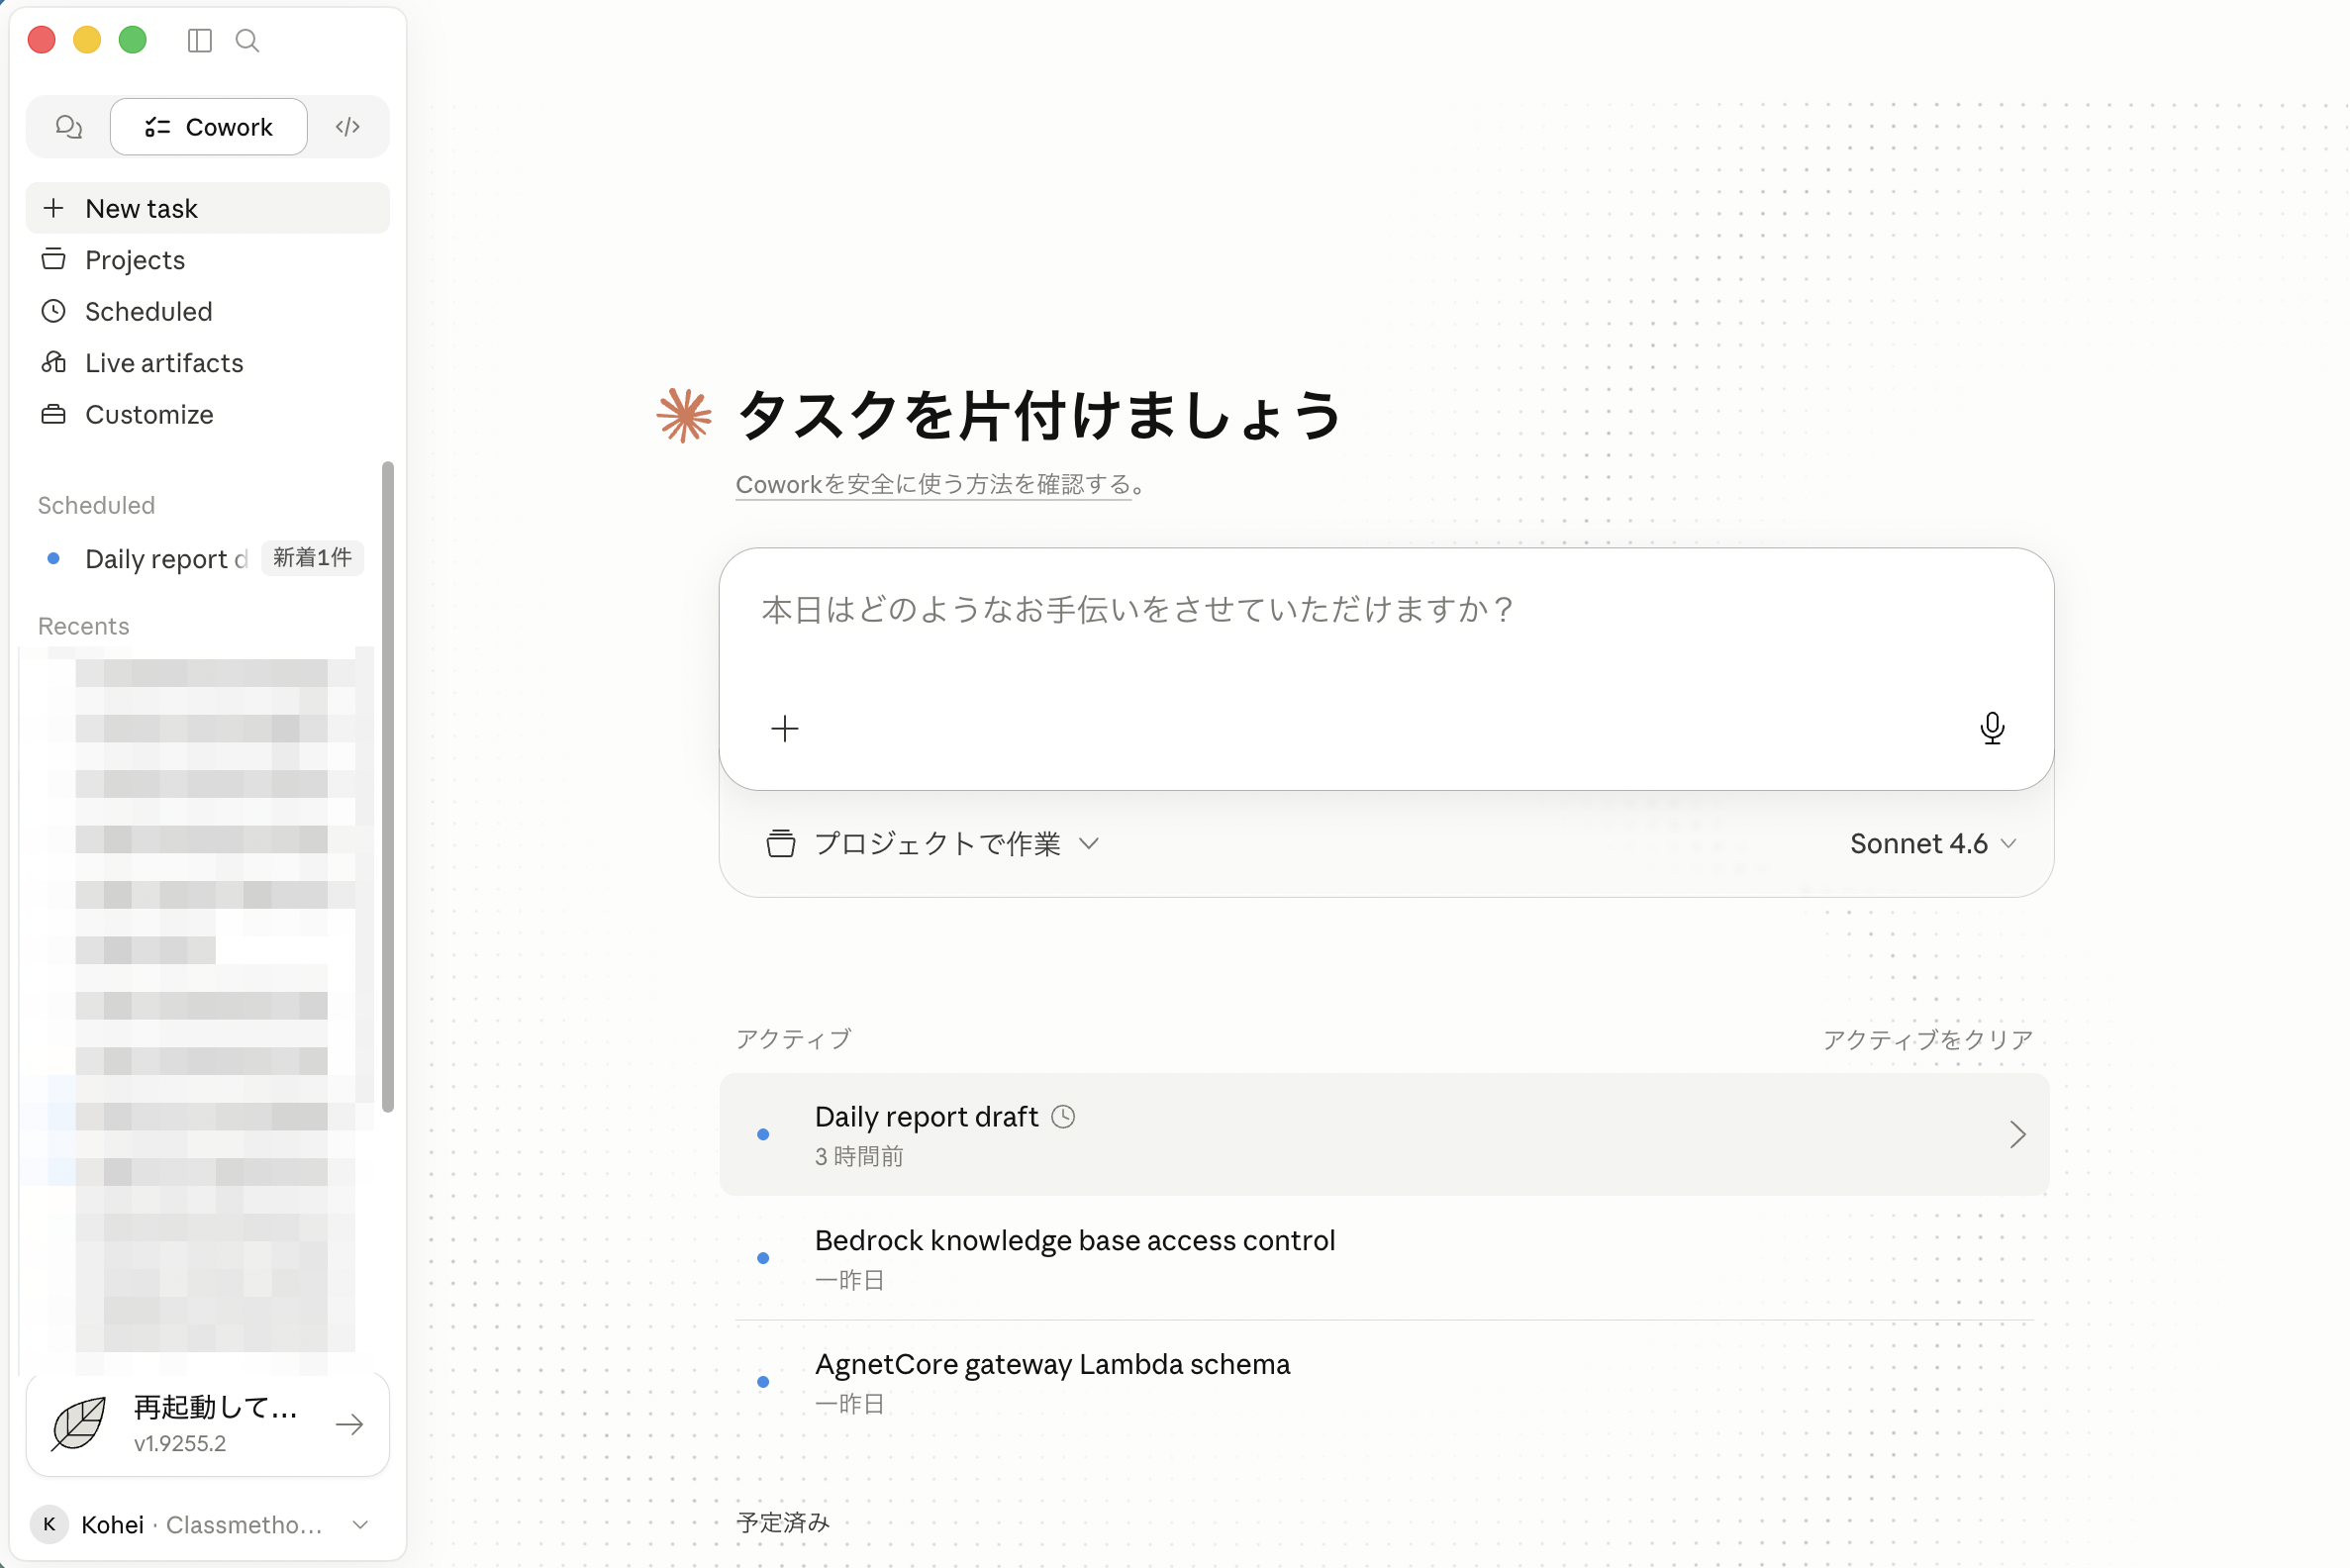Click the v1.9255.2 version text

[180, 1444]
